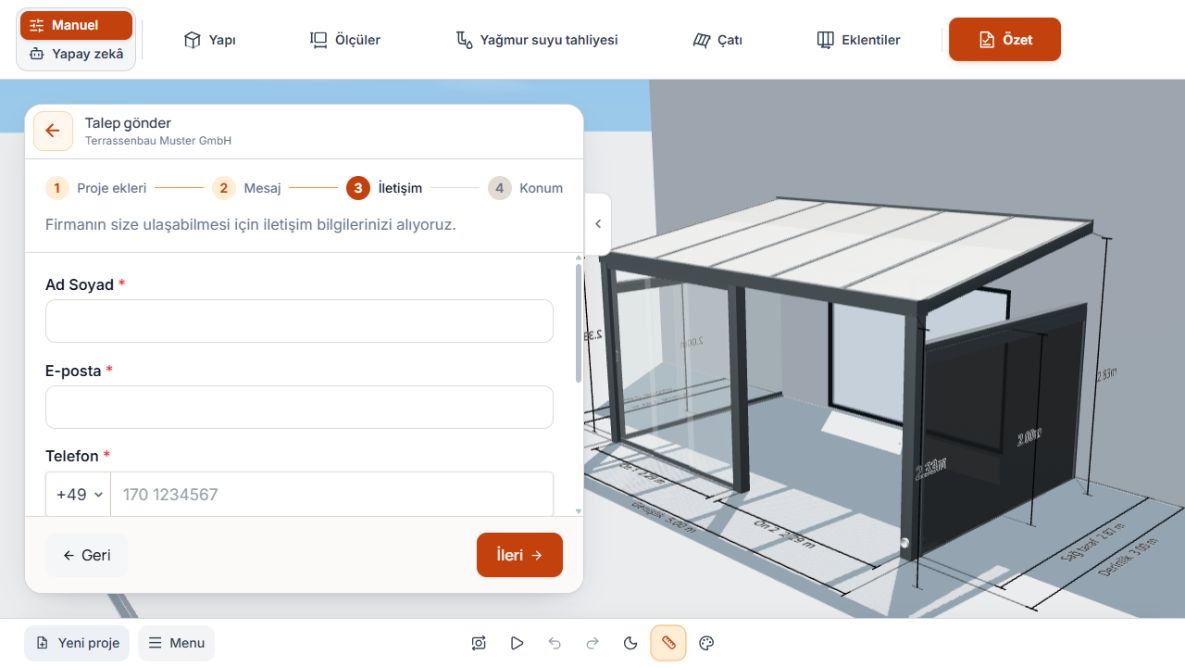Click the Geri button
The width and height of the screenshot is (1185, 667).
(87, 555)
